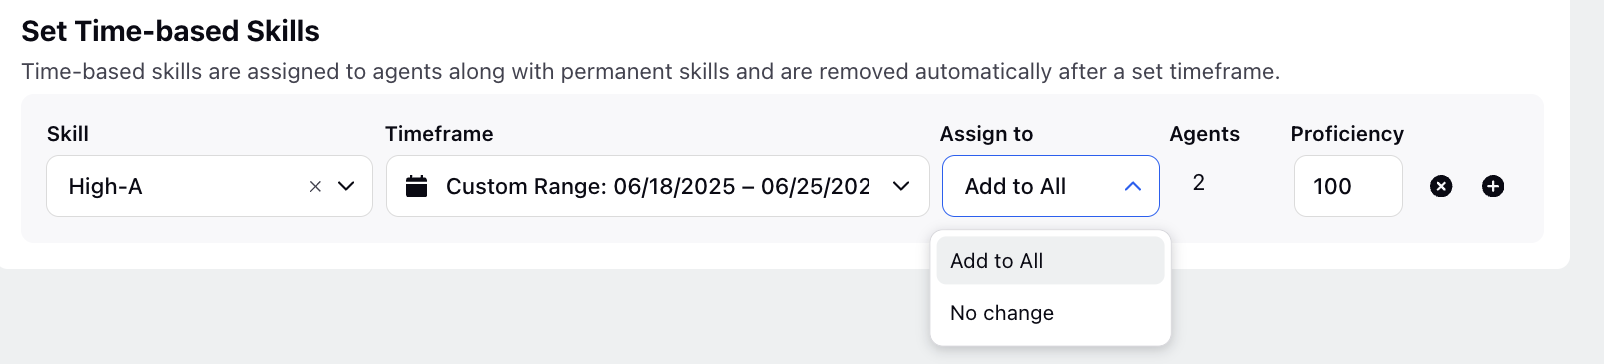Viewport: 1604px width, 364px height.
Task: Click the Proficiency column label
Action: (1347, 134)
